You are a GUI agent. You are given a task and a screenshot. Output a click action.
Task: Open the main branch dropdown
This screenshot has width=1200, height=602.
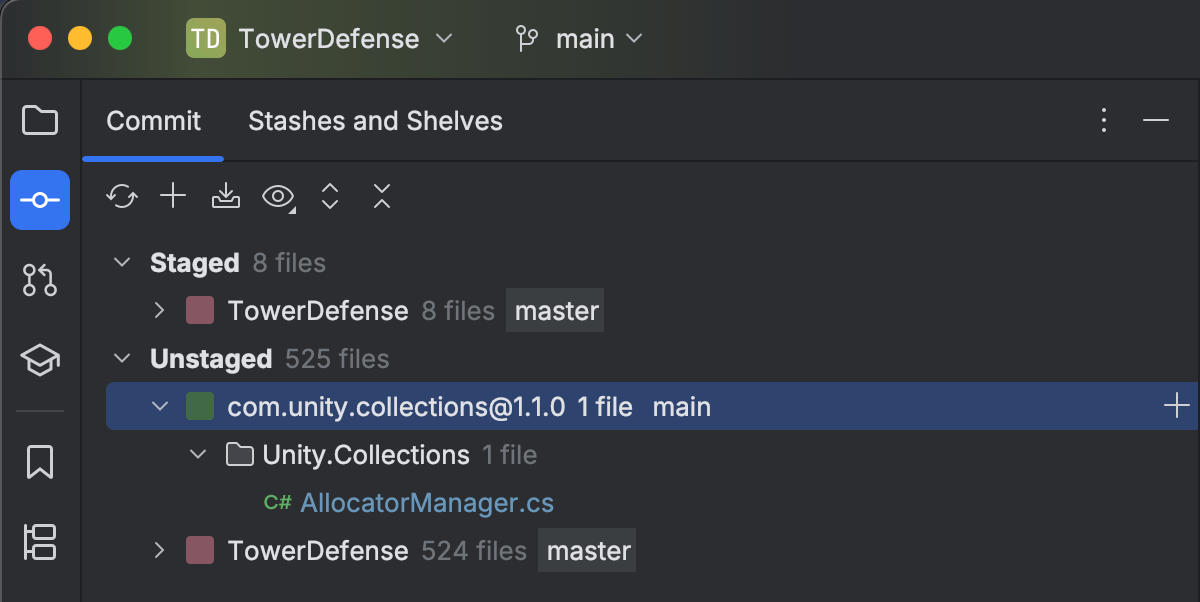coord(579,39)
